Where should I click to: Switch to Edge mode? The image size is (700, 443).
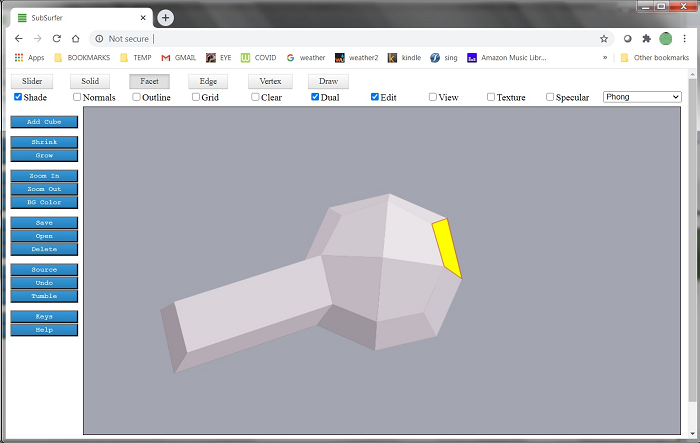(x=208, y=81)
